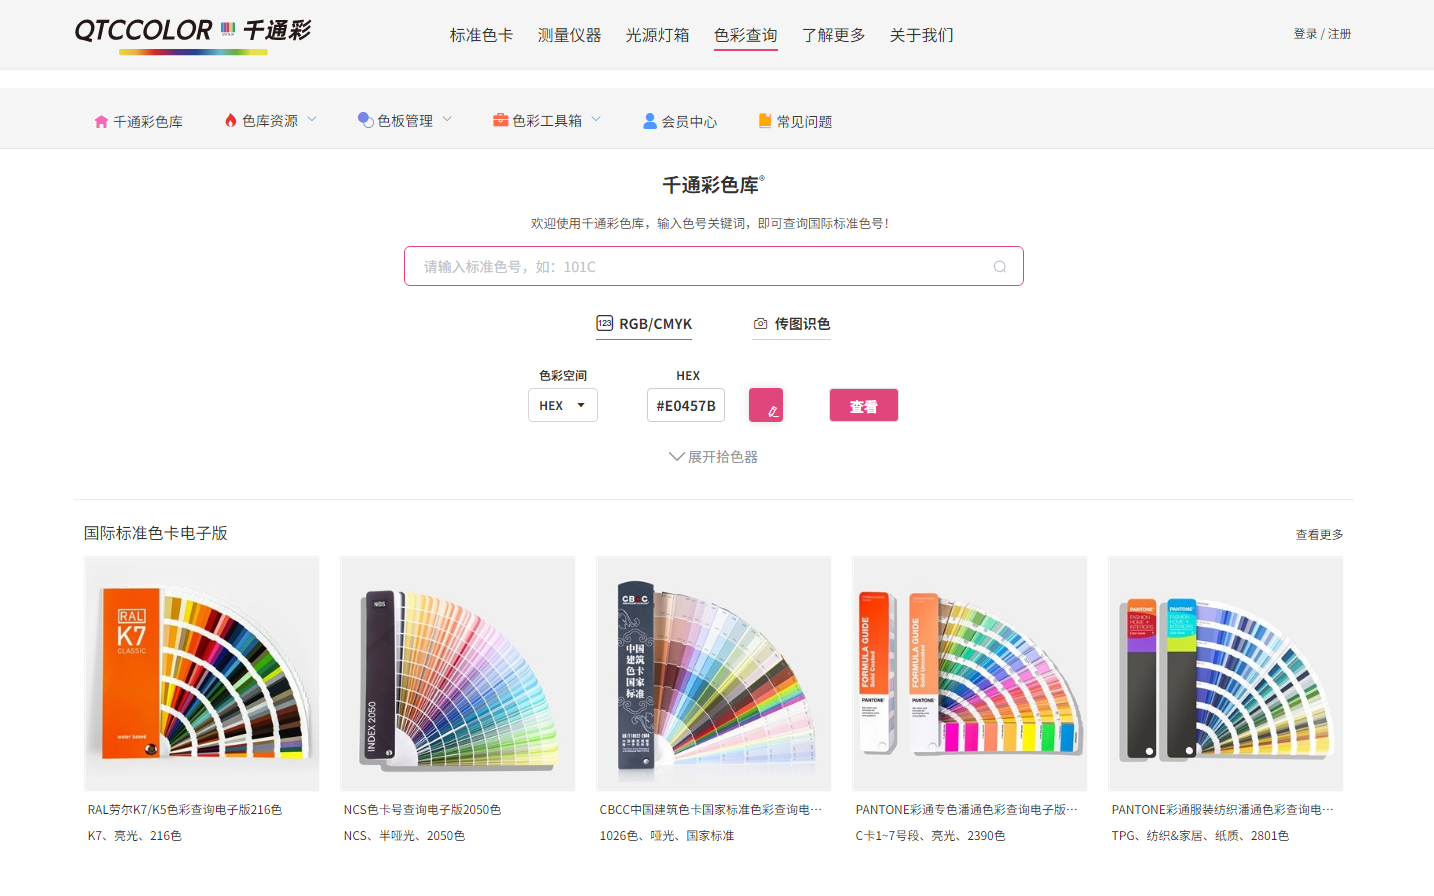The width and height of the screenshot is (1434, 896).
Task: Open 了解更多 in the top navigation
Action: 833,35
